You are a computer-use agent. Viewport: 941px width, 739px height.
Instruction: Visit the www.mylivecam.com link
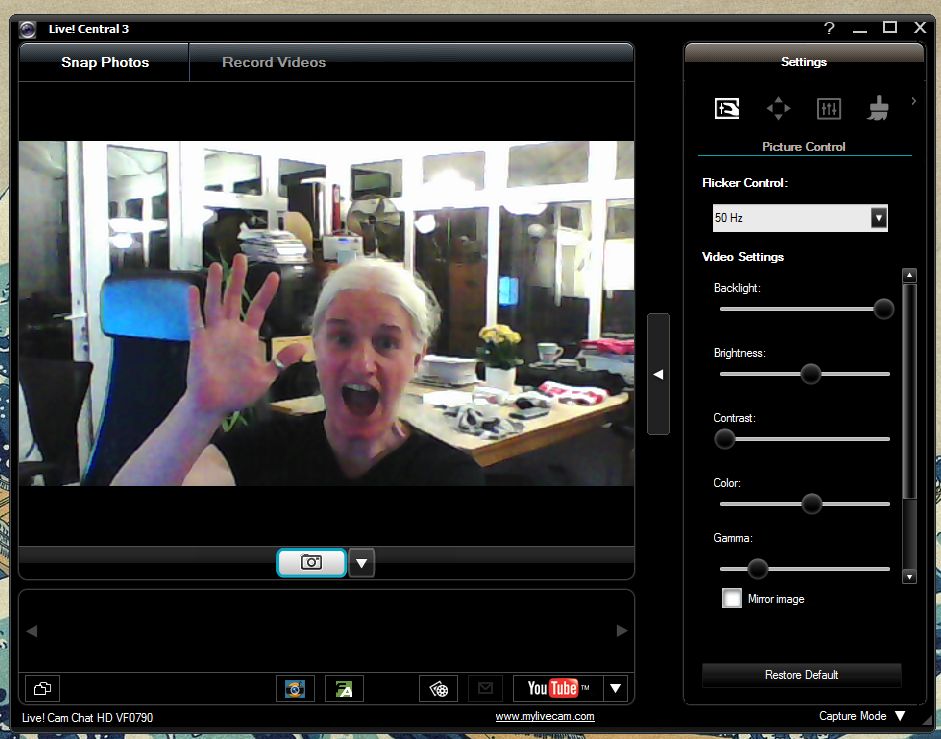click(545, 716)
